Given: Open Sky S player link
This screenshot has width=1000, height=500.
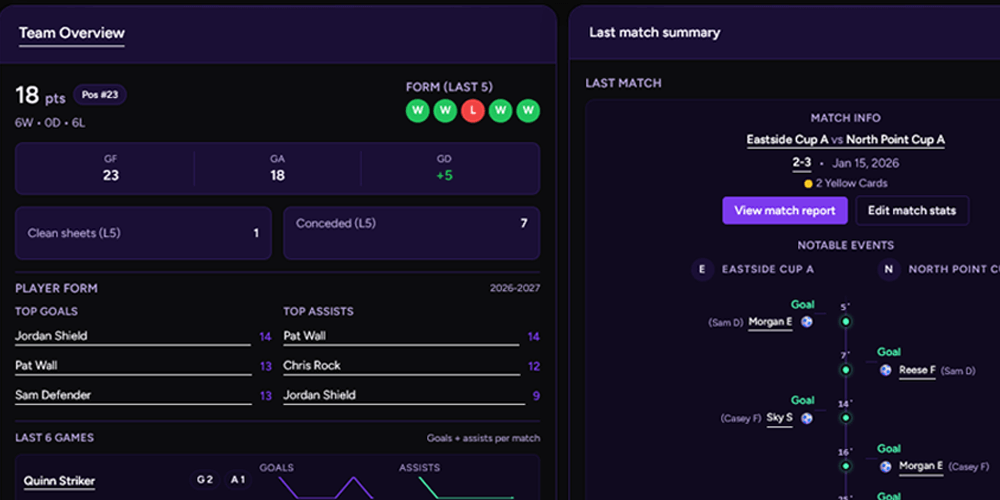Looking at the screenshot, I should (779, 418).
